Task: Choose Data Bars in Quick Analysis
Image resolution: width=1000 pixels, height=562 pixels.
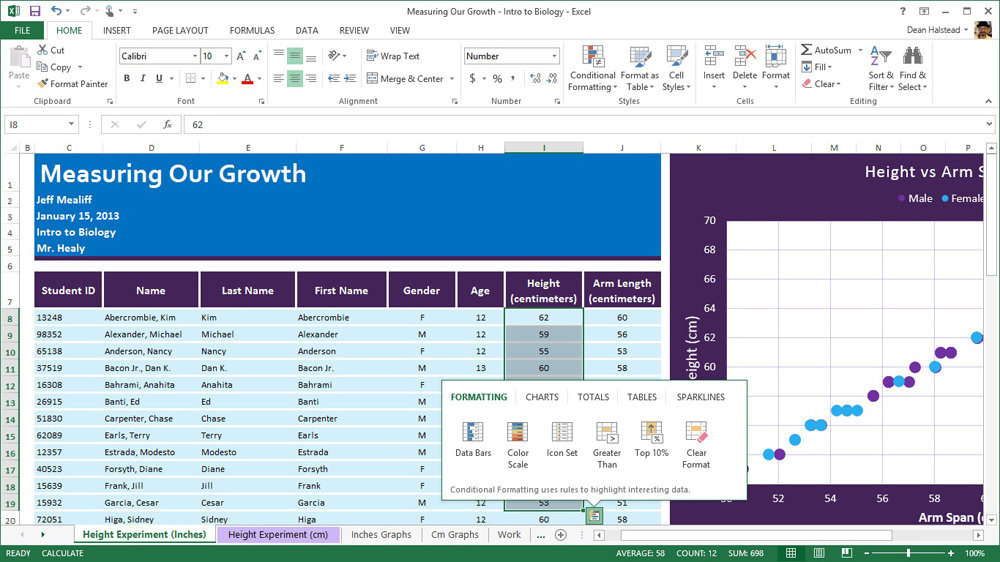Action: [473, 439]
